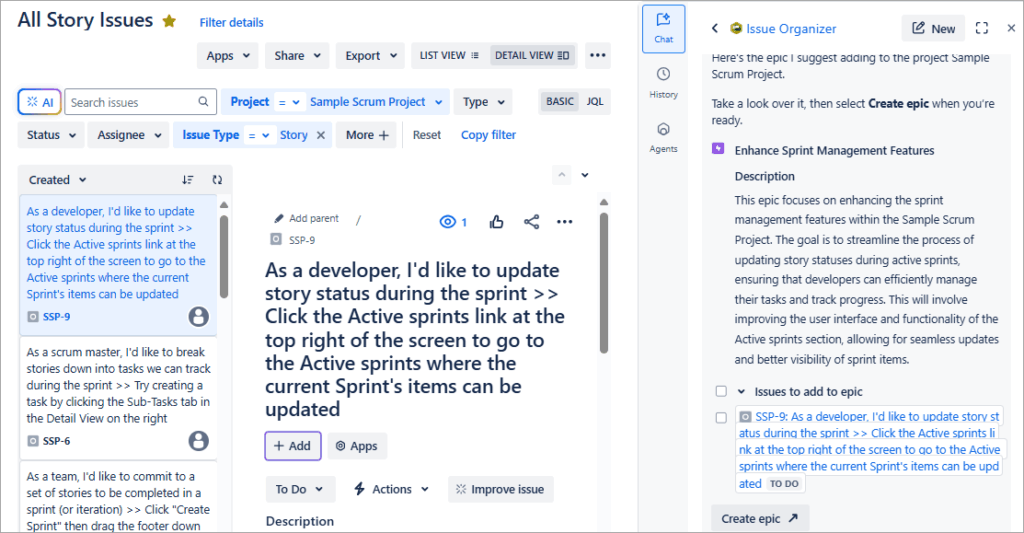Click the thumbs-up vote icon
The height and width of the screenshot is (533, 1024).
[x=497, y=222]
